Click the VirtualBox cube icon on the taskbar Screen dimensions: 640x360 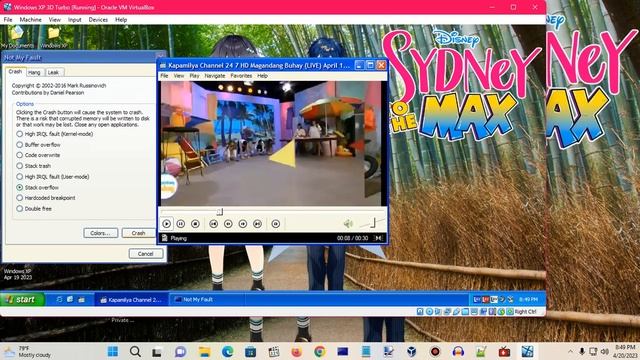click(x=412, y=351)
